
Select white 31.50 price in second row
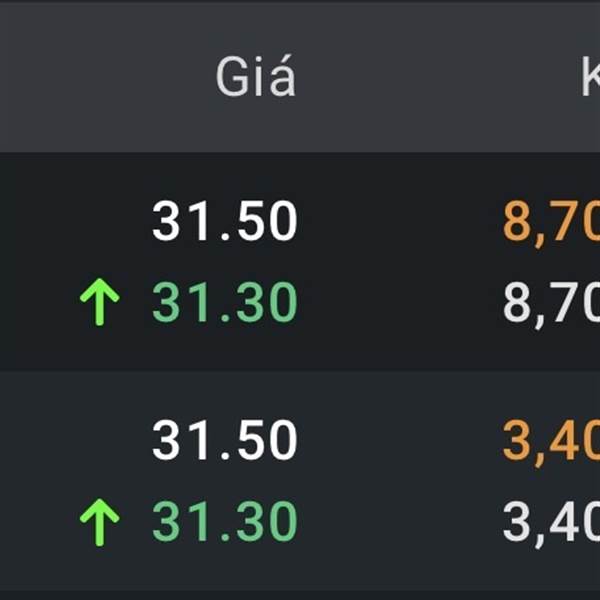tap(225, 441)
